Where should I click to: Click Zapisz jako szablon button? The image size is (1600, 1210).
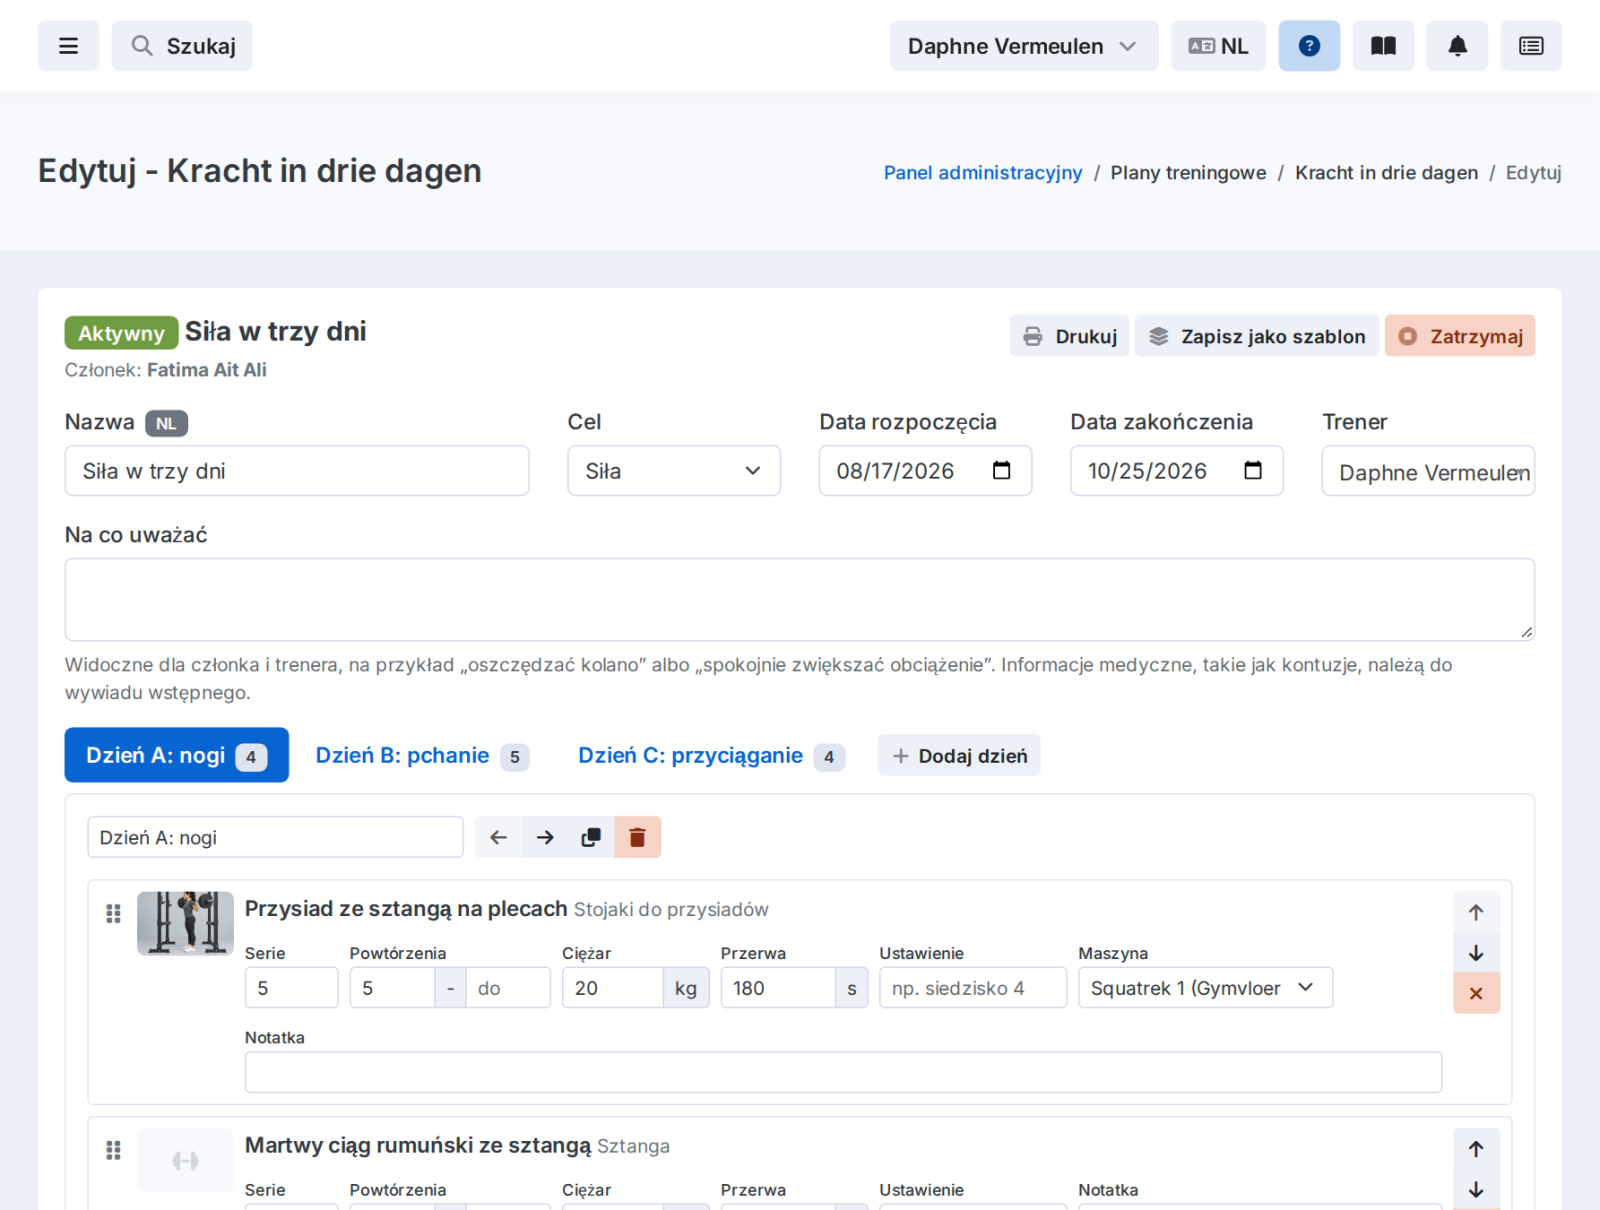(1257, 336)
